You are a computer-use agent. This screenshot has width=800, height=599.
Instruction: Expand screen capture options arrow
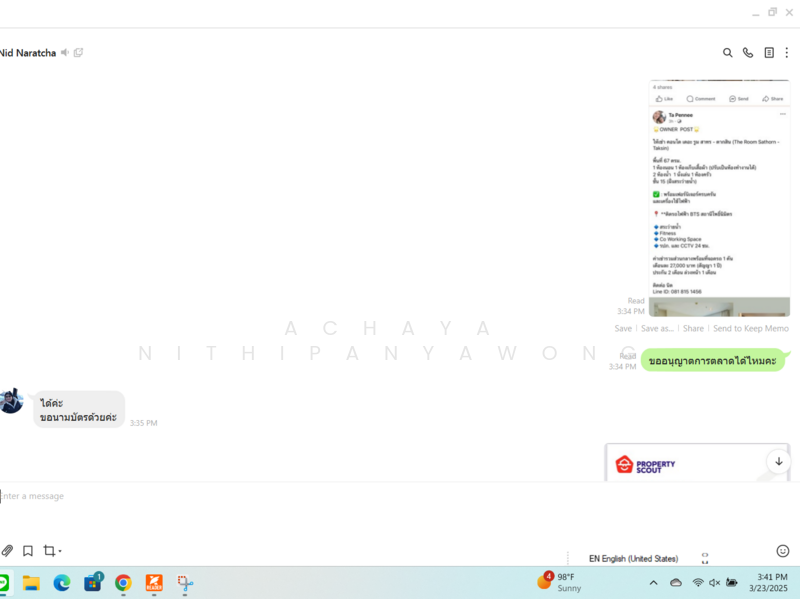pyautogui.click(x=60, y=552)
